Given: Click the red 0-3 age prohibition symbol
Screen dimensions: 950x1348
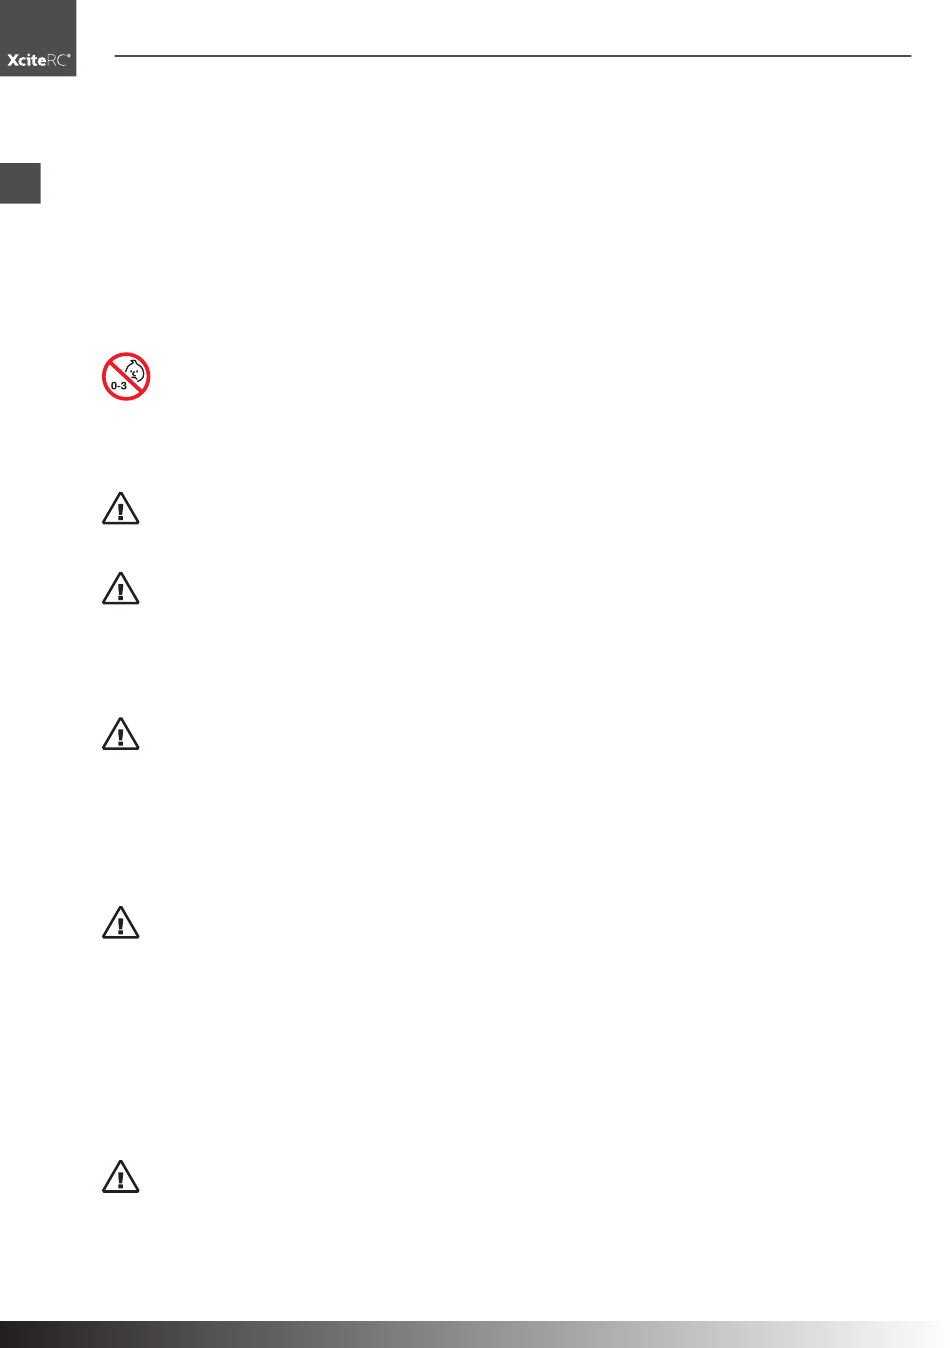Looking at the screenshot, I should click(x=126, y=376).
